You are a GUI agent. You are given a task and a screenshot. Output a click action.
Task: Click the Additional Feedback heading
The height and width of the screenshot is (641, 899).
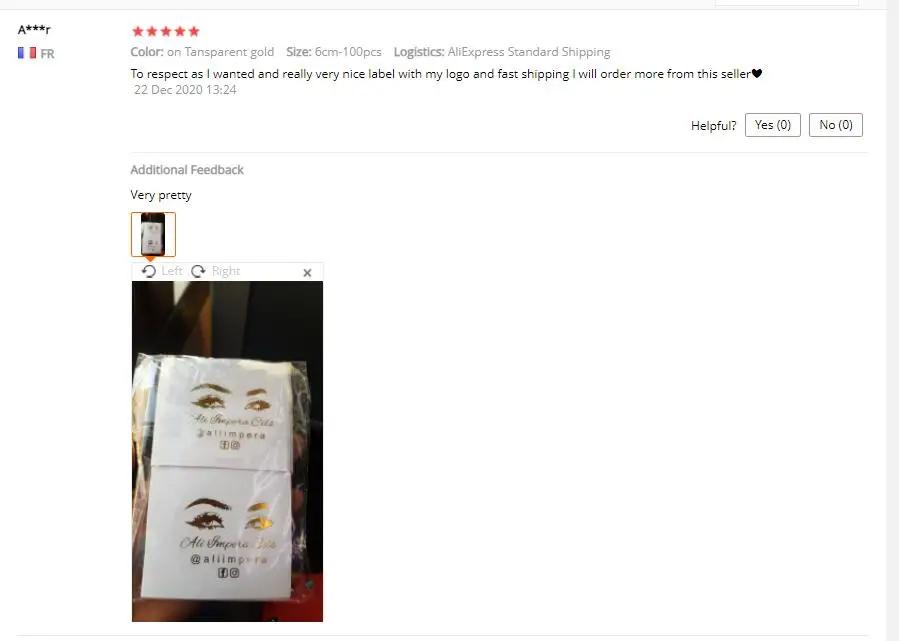[x=187, y=170]
